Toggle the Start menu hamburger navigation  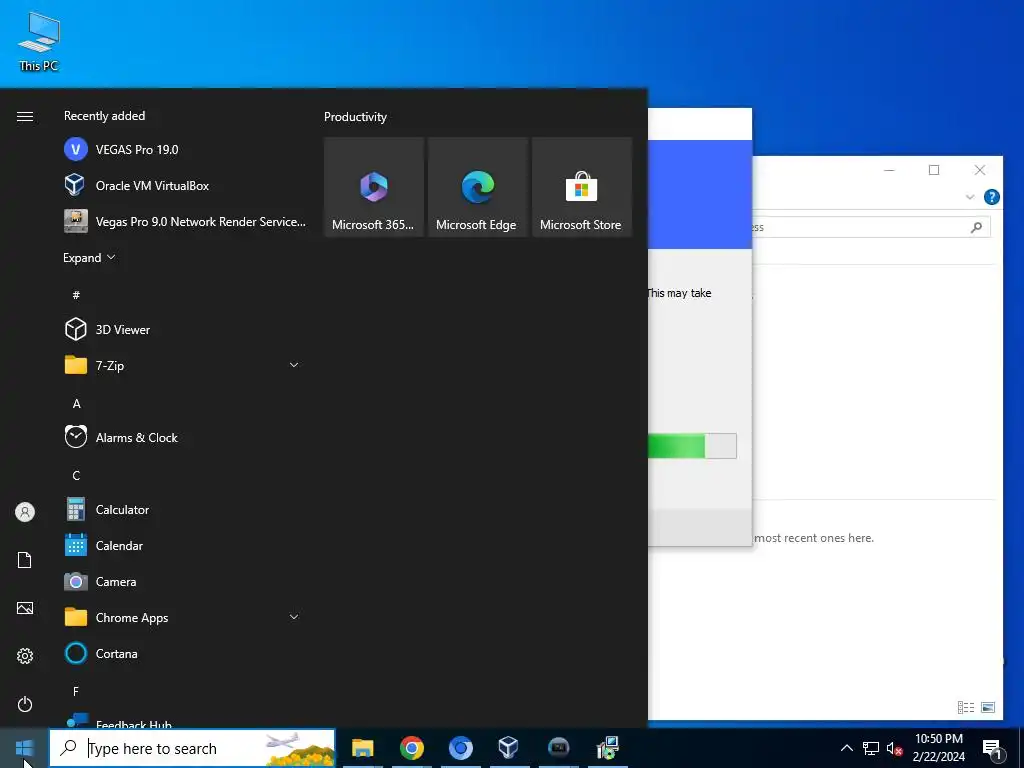coord(25,116)
